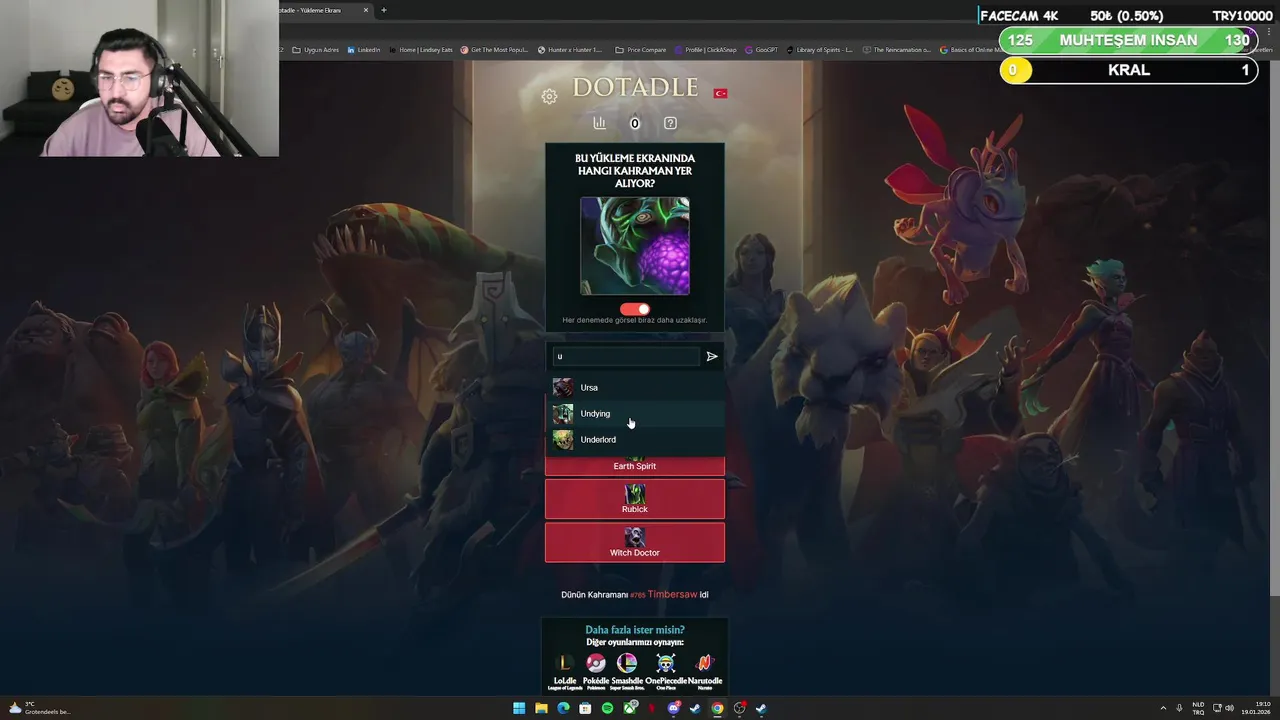Image resolution: width=1280 pixels, height=720 pixels.
Task: Click the DOTADLE logo title
Action: tap(635, 88)
